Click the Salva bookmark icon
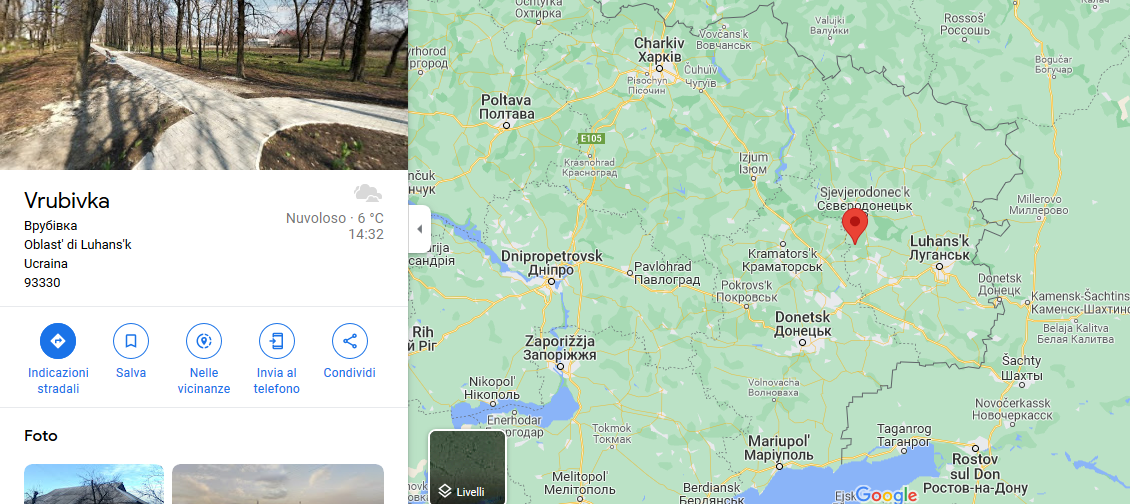The width and height of the screenshot is (1130, 504). pos(131,341)
